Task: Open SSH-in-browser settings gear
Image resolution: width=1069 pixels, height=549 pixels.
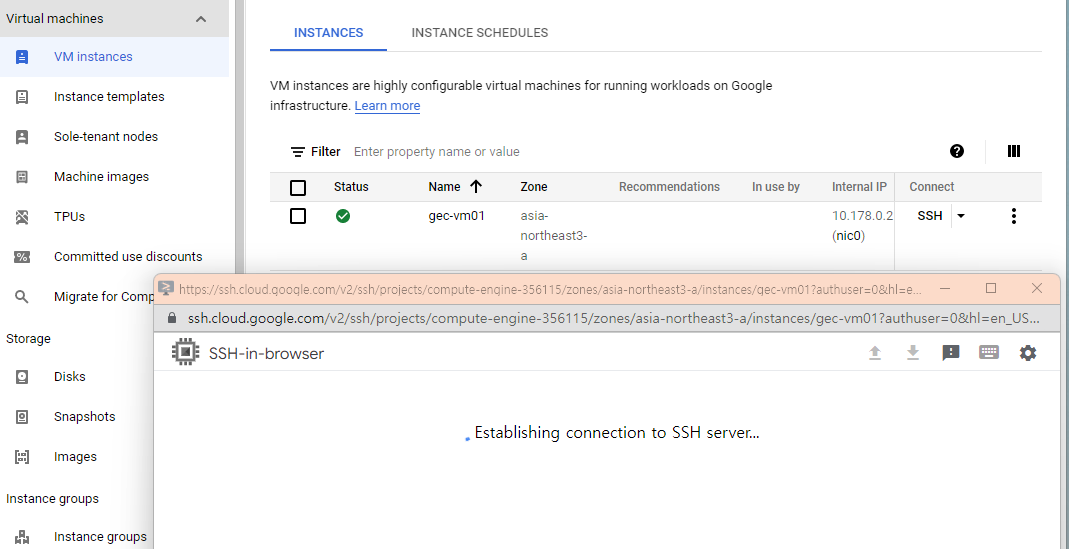Action: coord(1027,353)
